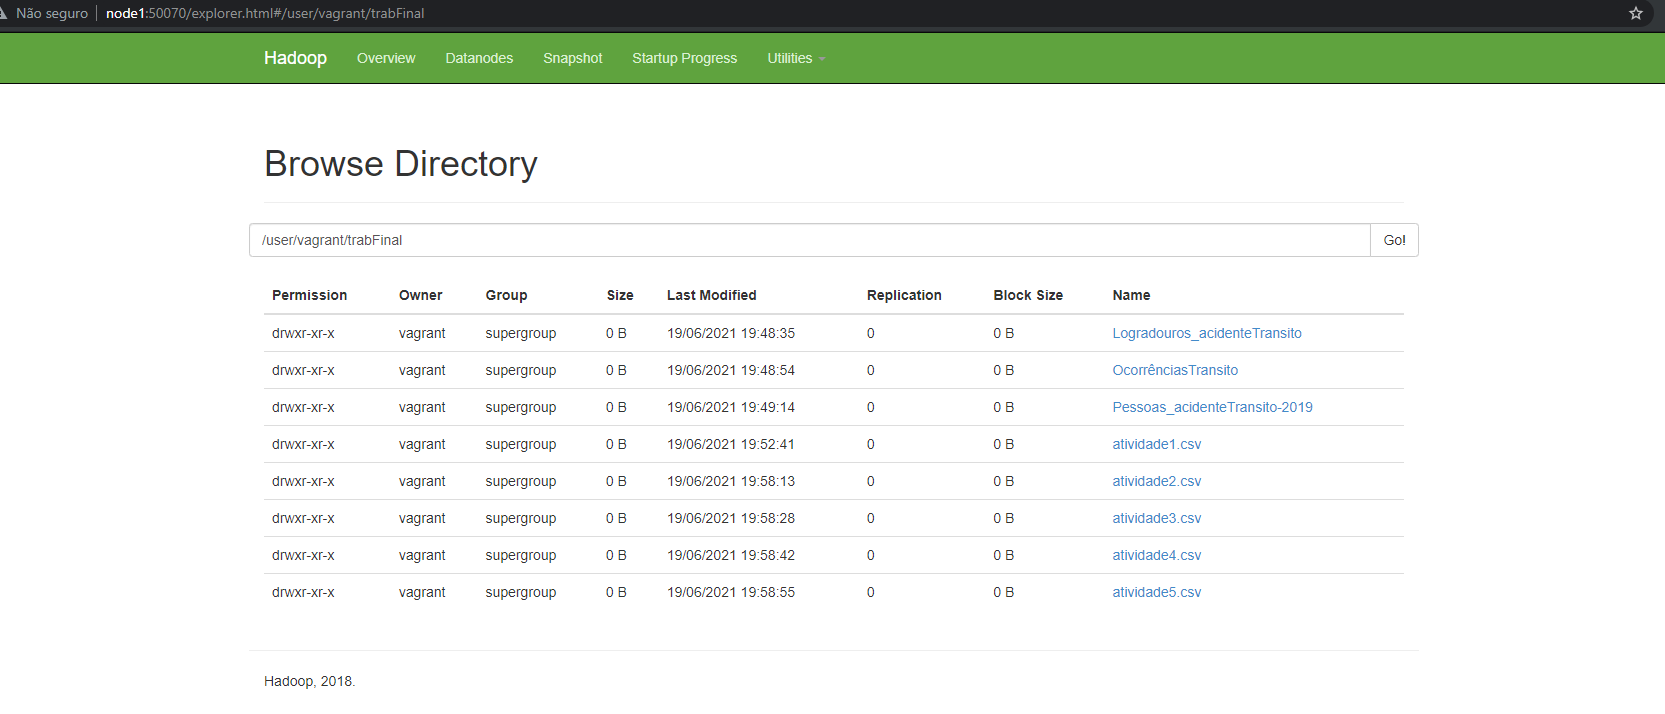Click the browser address bar URL
This screenshot has height=714, width=1665.
pyautogui.click(x=265, y=13)
